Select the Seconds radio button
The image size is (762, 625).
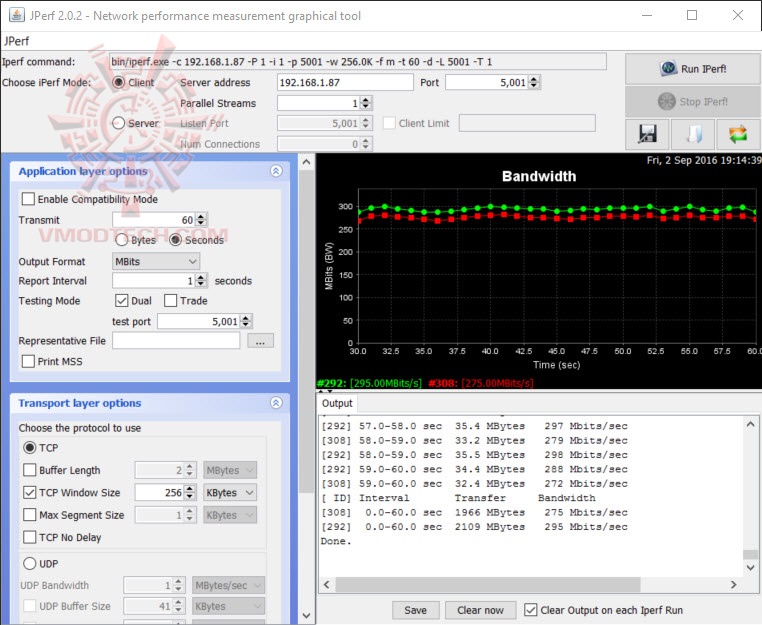(175, 240)
